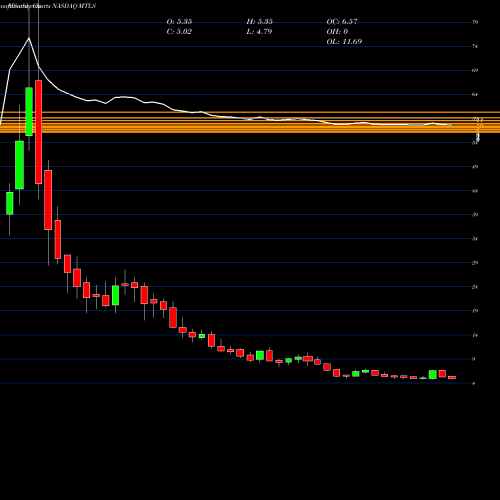The height and width of the screenshot is (500, 500).
Task: Click the price axis label '19'
Action: (x=475, y=311)
